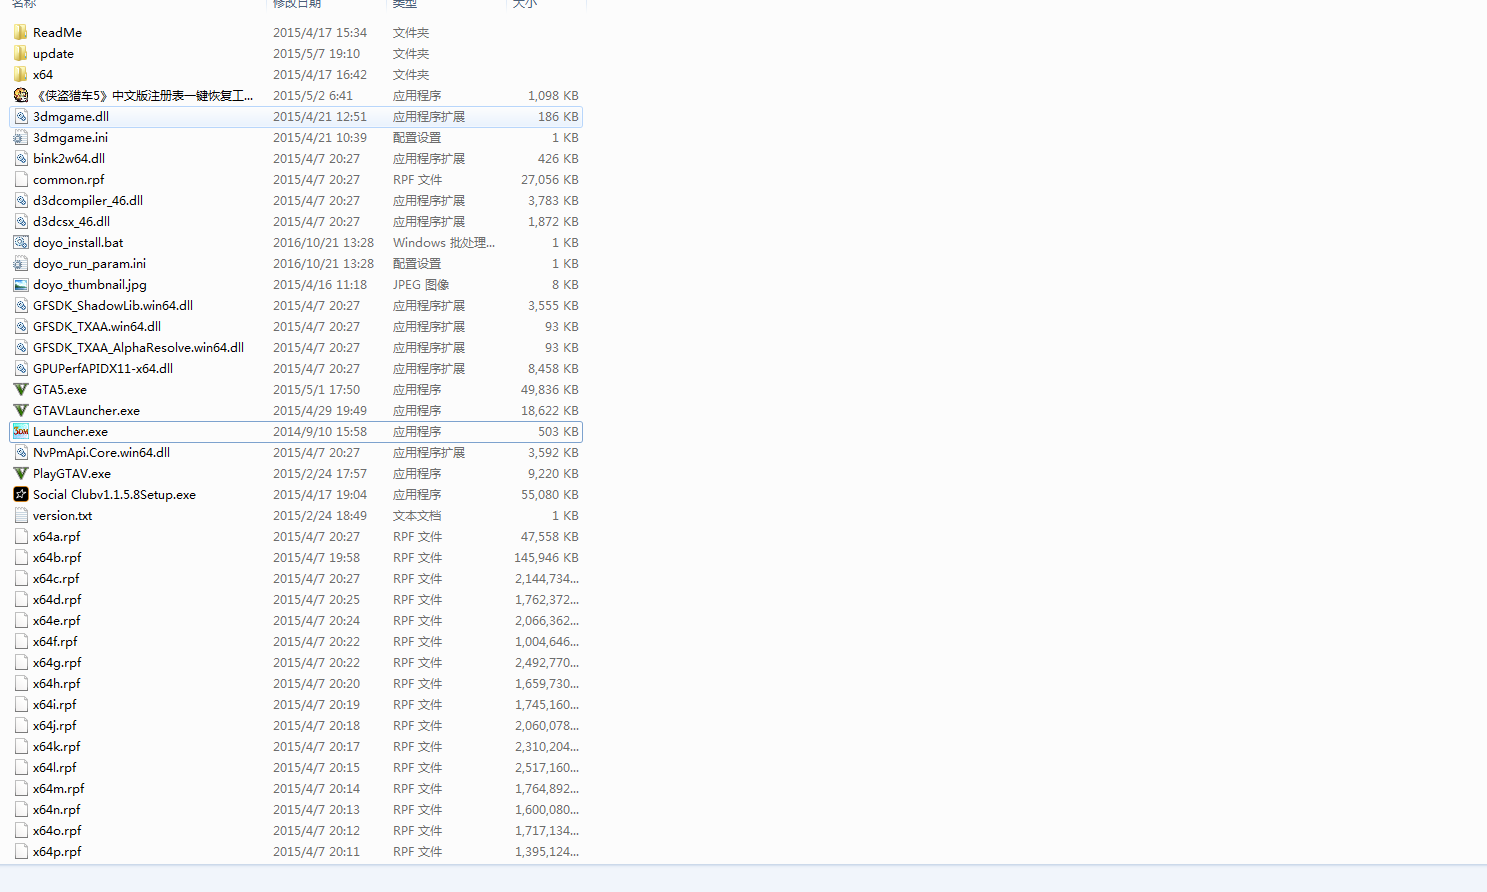Select file name x64o.rpf
This screenshot has height=892, width=1487.
click(57, 830)
